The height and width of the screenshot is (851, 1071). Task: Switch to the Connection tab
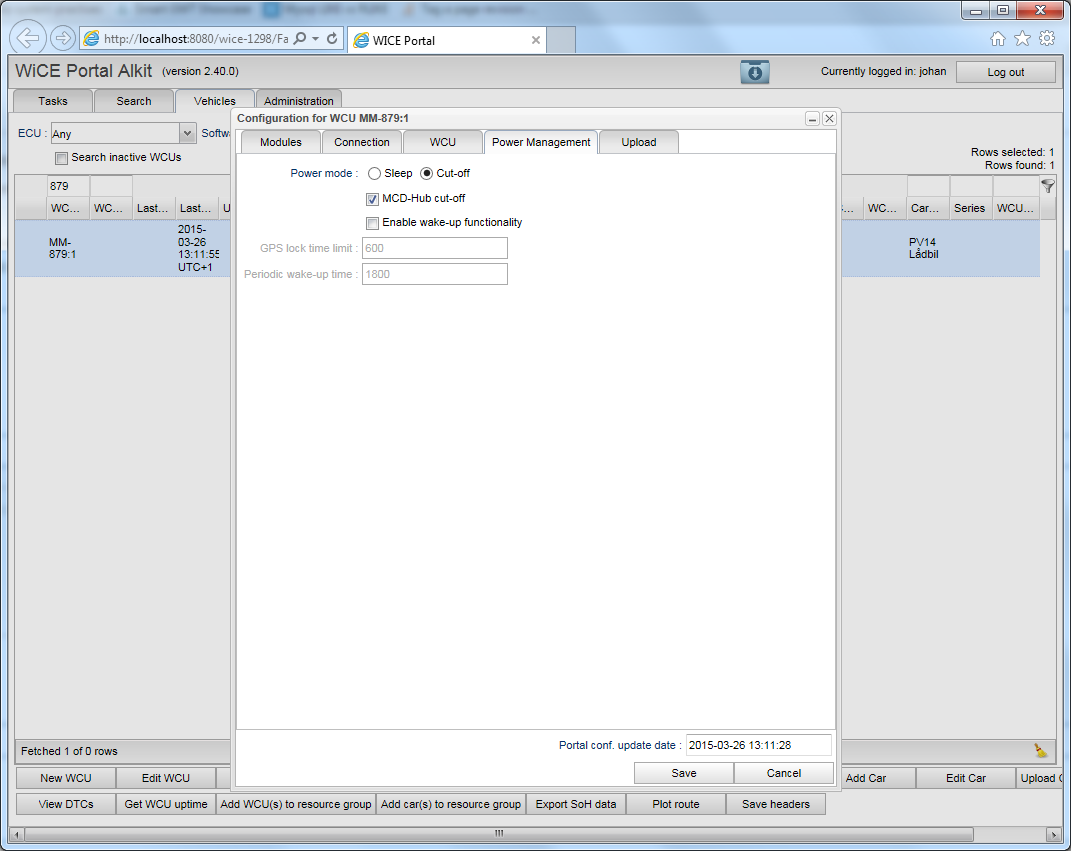(x=361, y=142)
